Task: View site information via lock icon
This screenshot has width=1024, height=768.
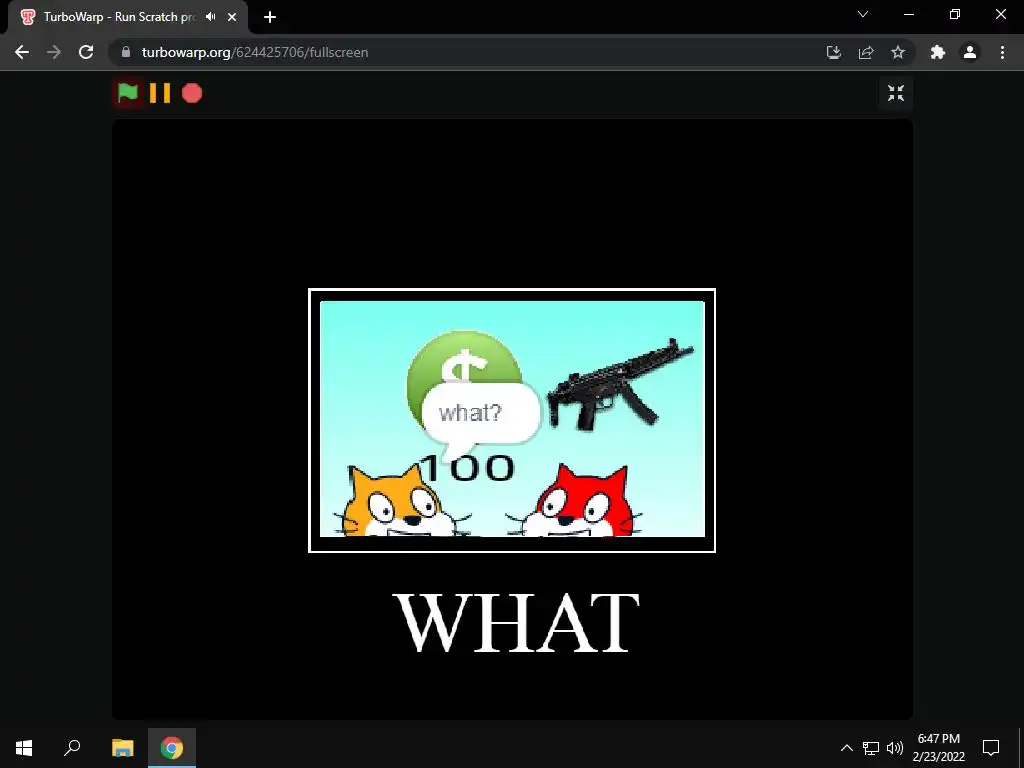Action: (126, 52)
